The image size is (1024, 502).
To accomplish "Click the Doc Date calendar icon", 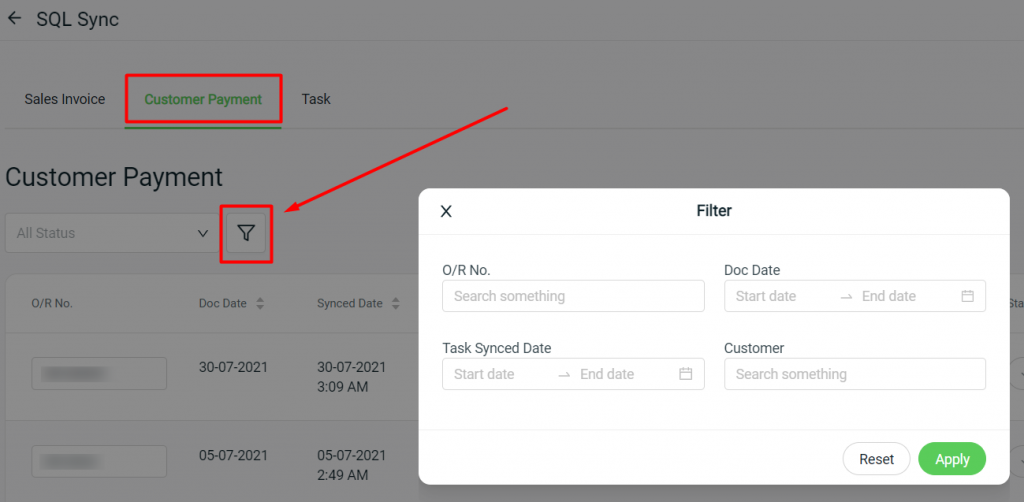I will pos(967,296).
